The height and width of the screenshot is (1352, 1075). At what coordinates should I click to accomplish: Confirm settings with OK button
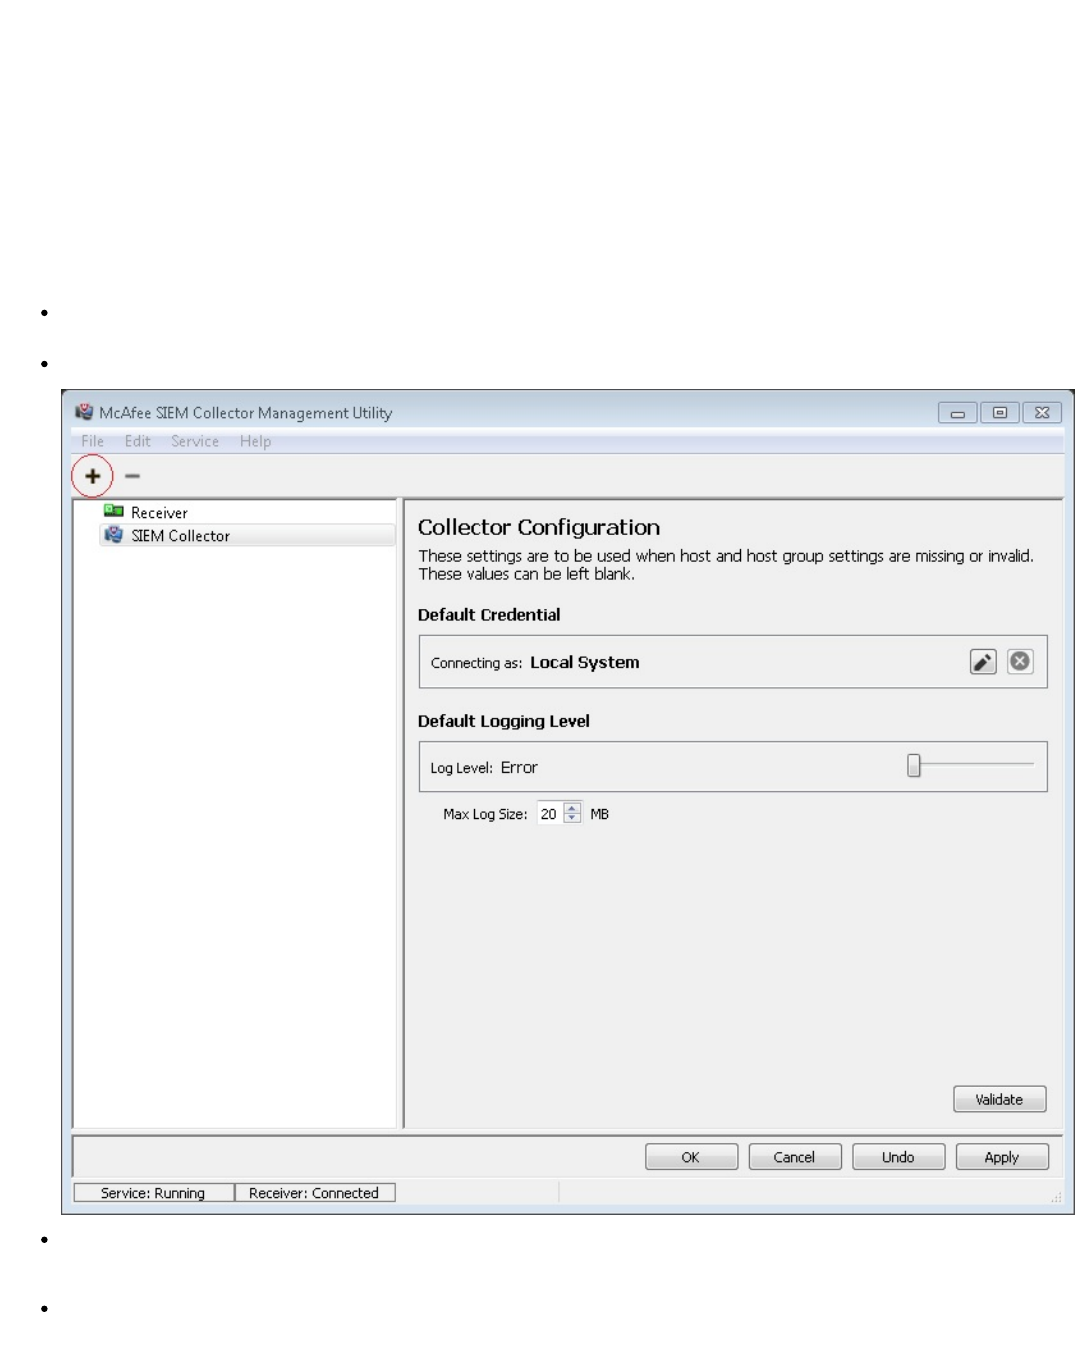pos(691,1157)
